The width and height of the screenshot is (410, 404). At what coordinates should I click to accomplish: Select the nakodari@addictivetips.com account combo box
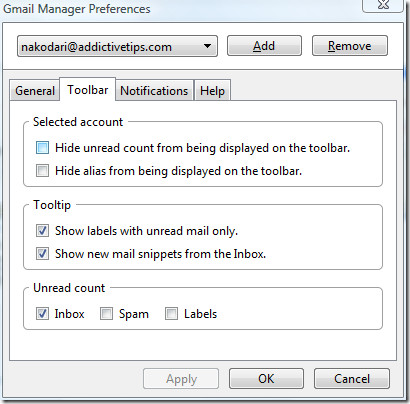pos(117,46)
